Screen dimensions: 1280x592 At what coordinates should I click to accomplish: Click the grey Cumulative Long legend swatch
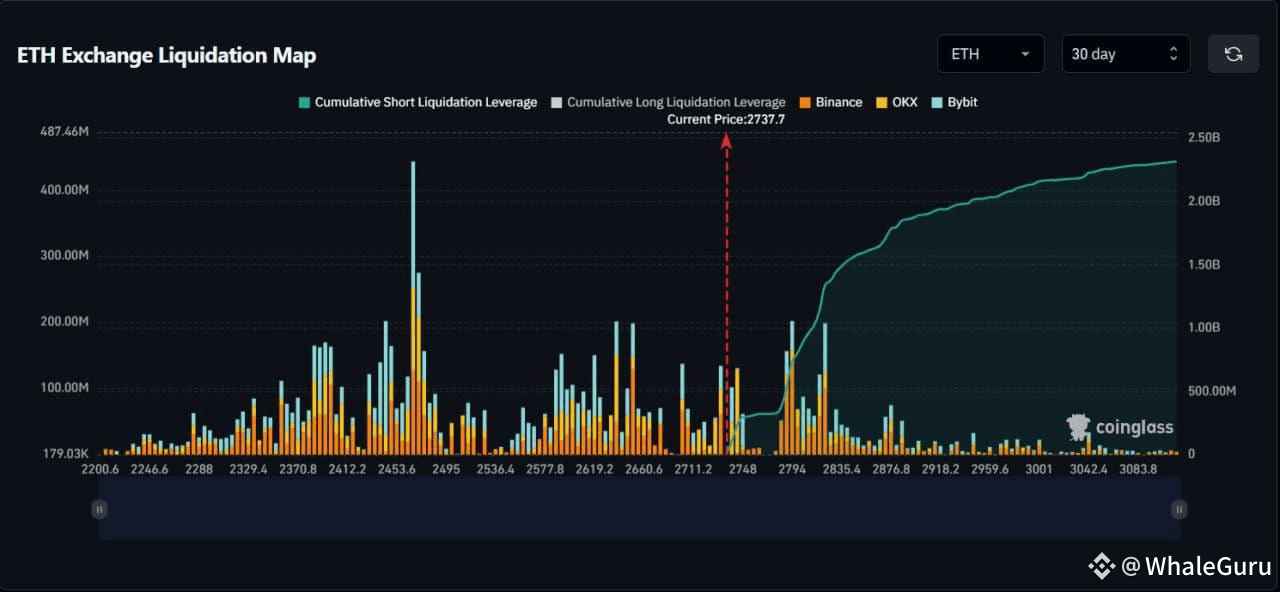(x=557, y=102)
